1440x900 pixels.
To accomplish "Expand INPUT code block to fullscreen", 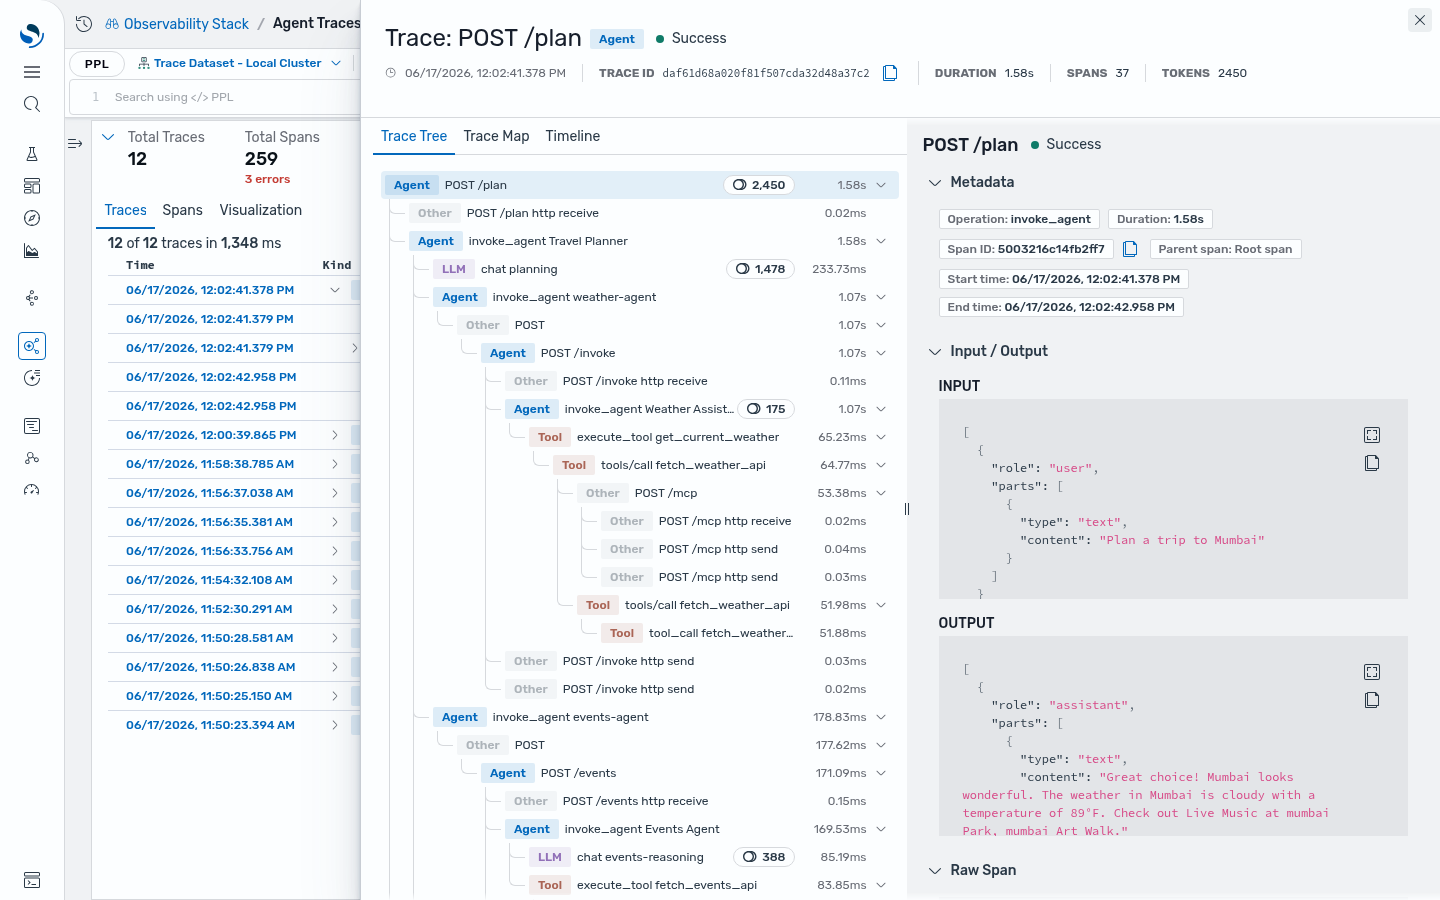I will click(1372, 435).
